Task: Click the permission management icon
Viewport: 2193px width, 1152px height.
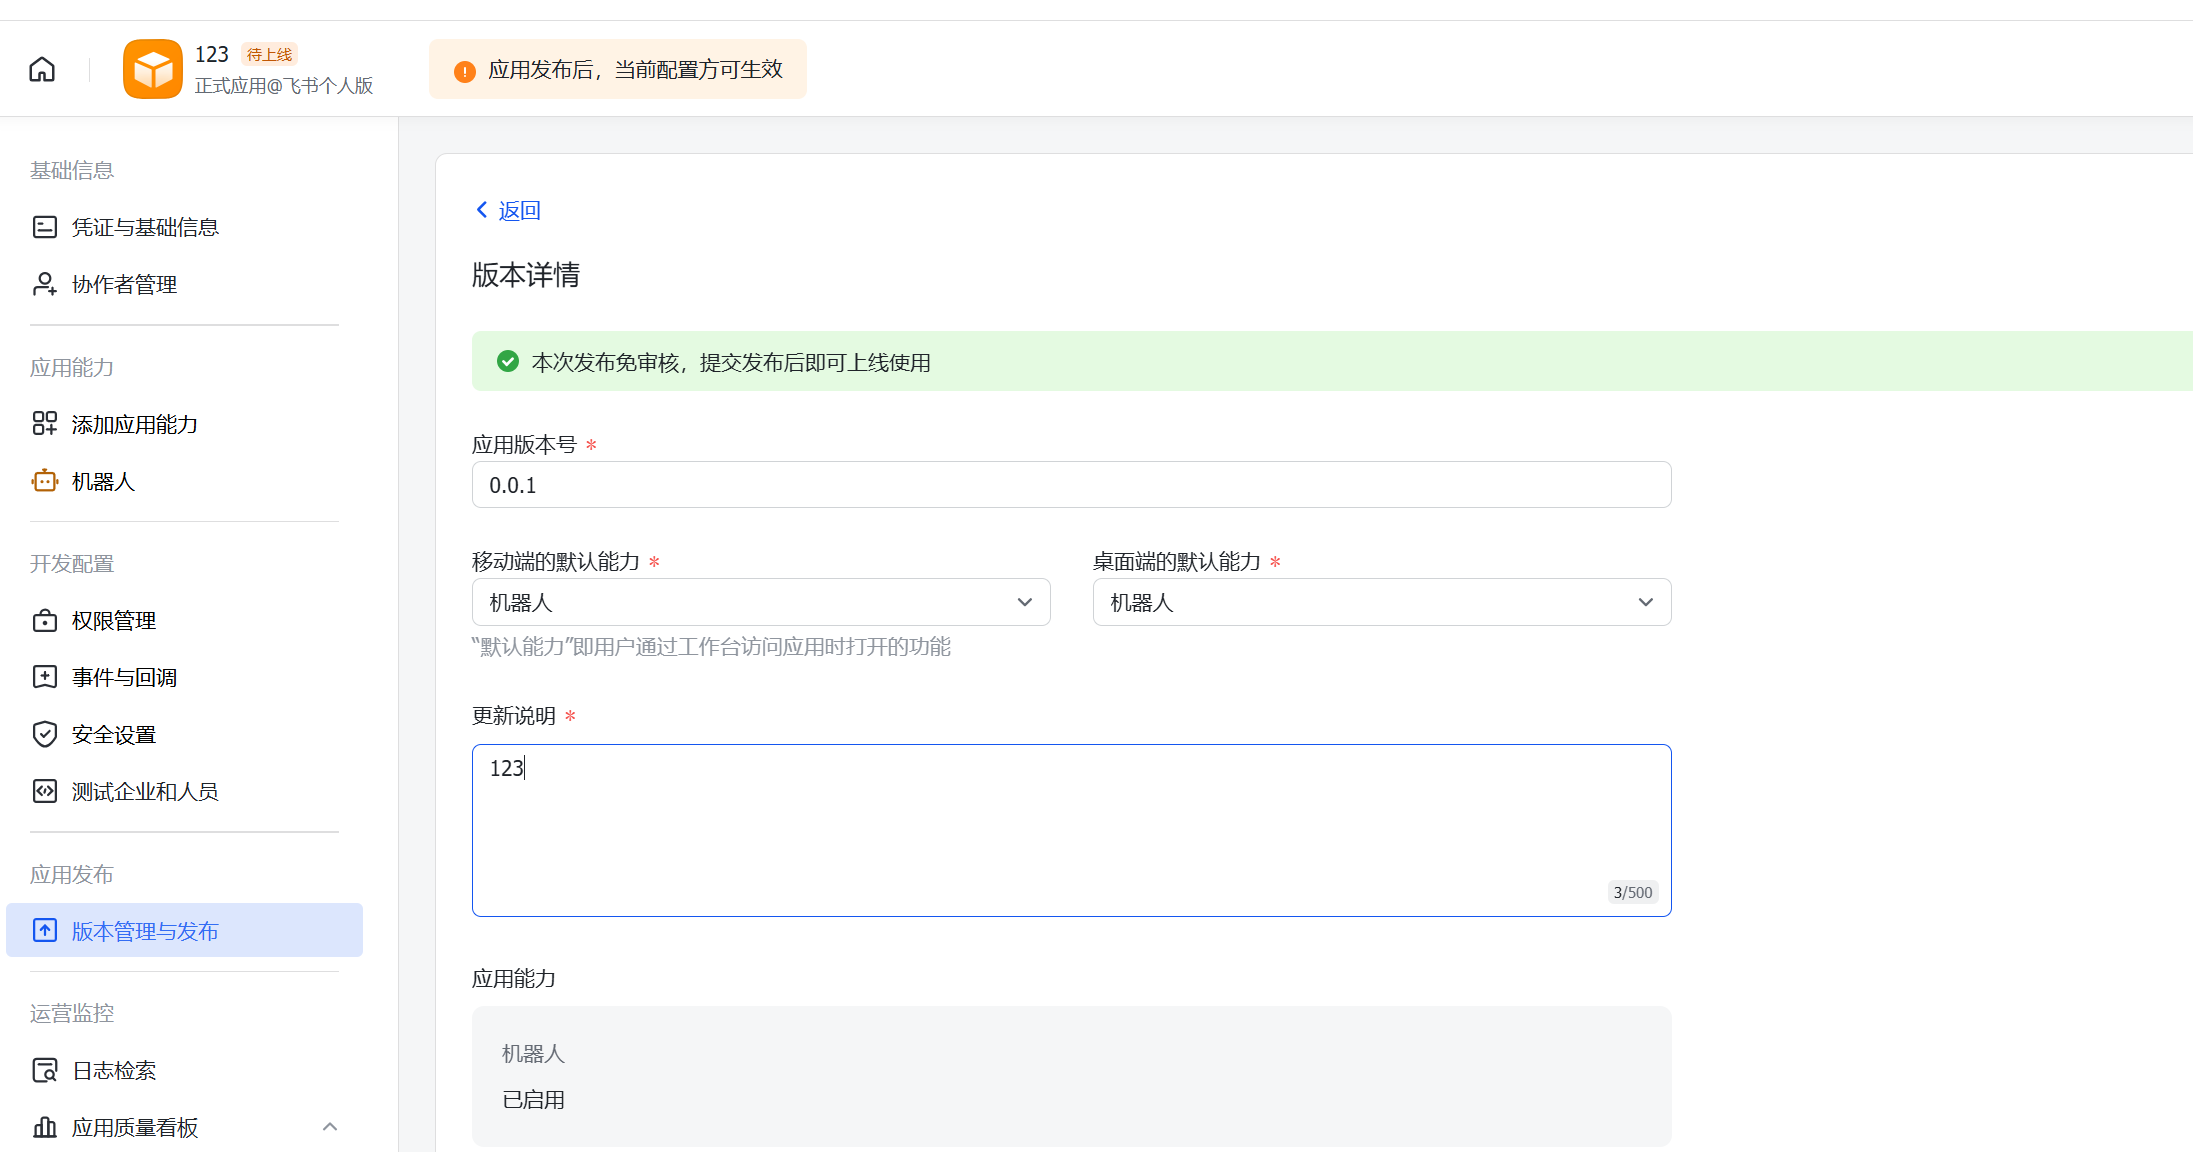Action: [45, 620]
